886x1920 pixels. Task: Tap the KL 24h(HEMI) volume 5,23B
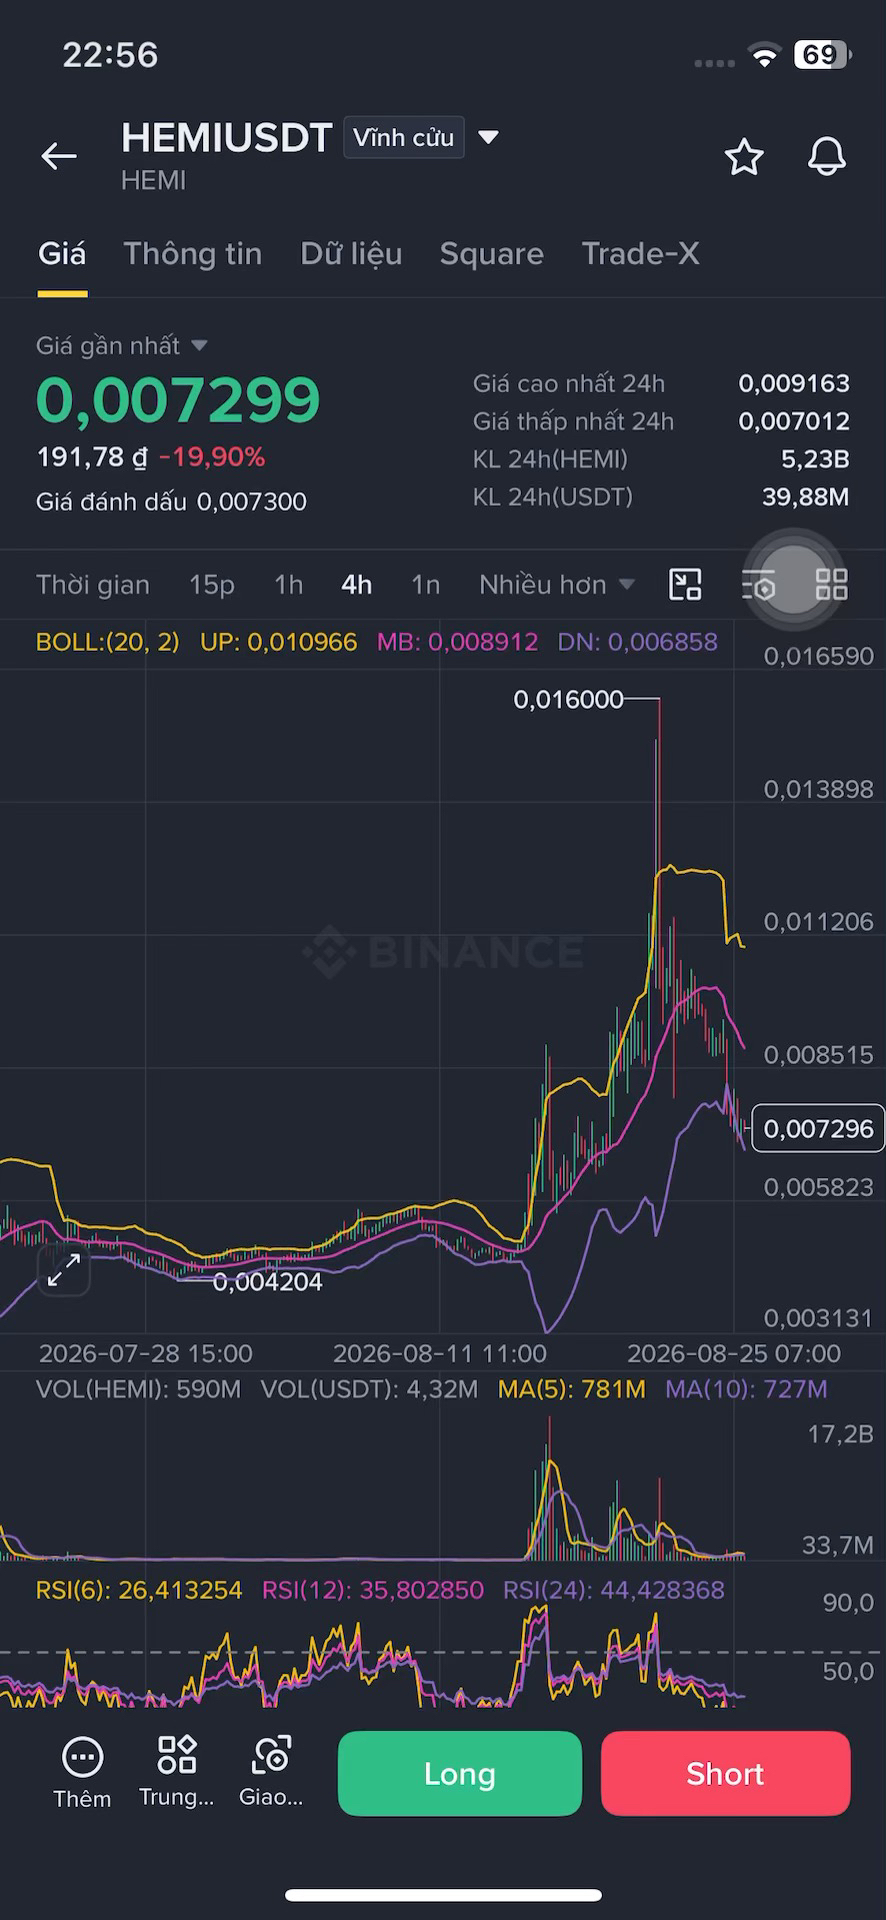[x=816, y=459]
